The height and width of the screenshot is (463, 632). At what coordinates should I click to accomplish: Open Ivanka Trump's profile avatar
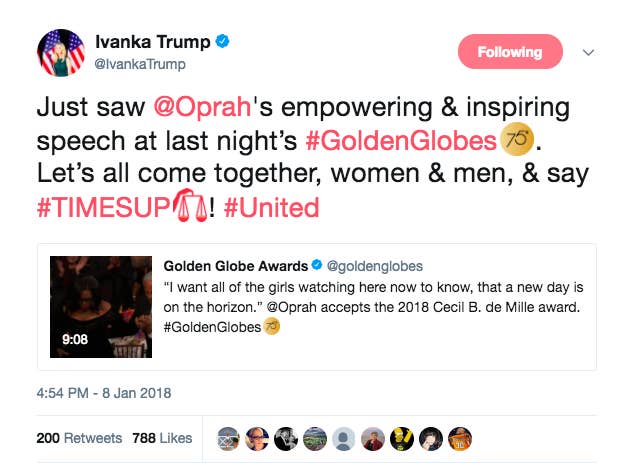pyautogui.click(x=61, y=53)
